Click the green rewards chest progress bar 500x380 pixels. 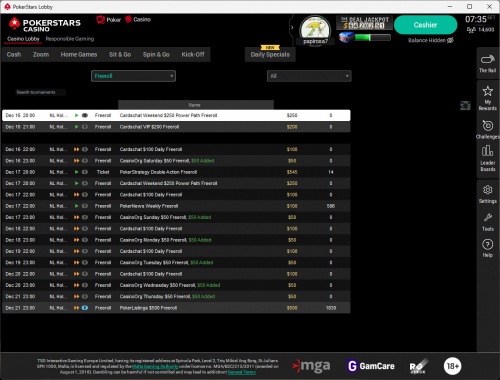click(372, 37)
